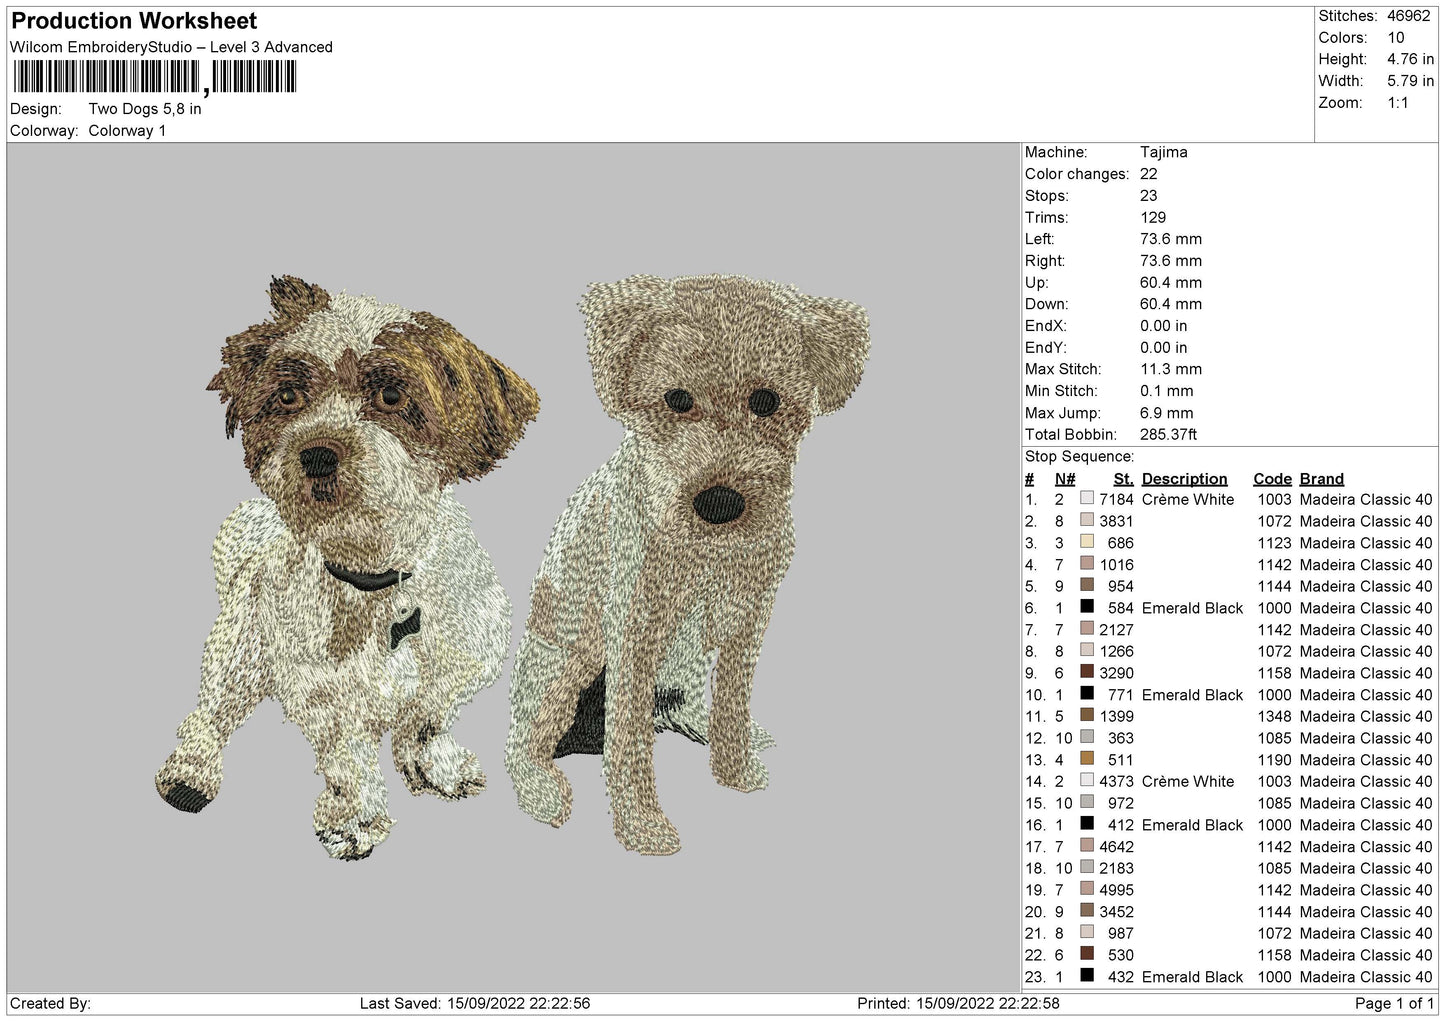Click the Trims value '129'
The width and height of the screenshot is (1445, 1021).
tap(1153, 217)
